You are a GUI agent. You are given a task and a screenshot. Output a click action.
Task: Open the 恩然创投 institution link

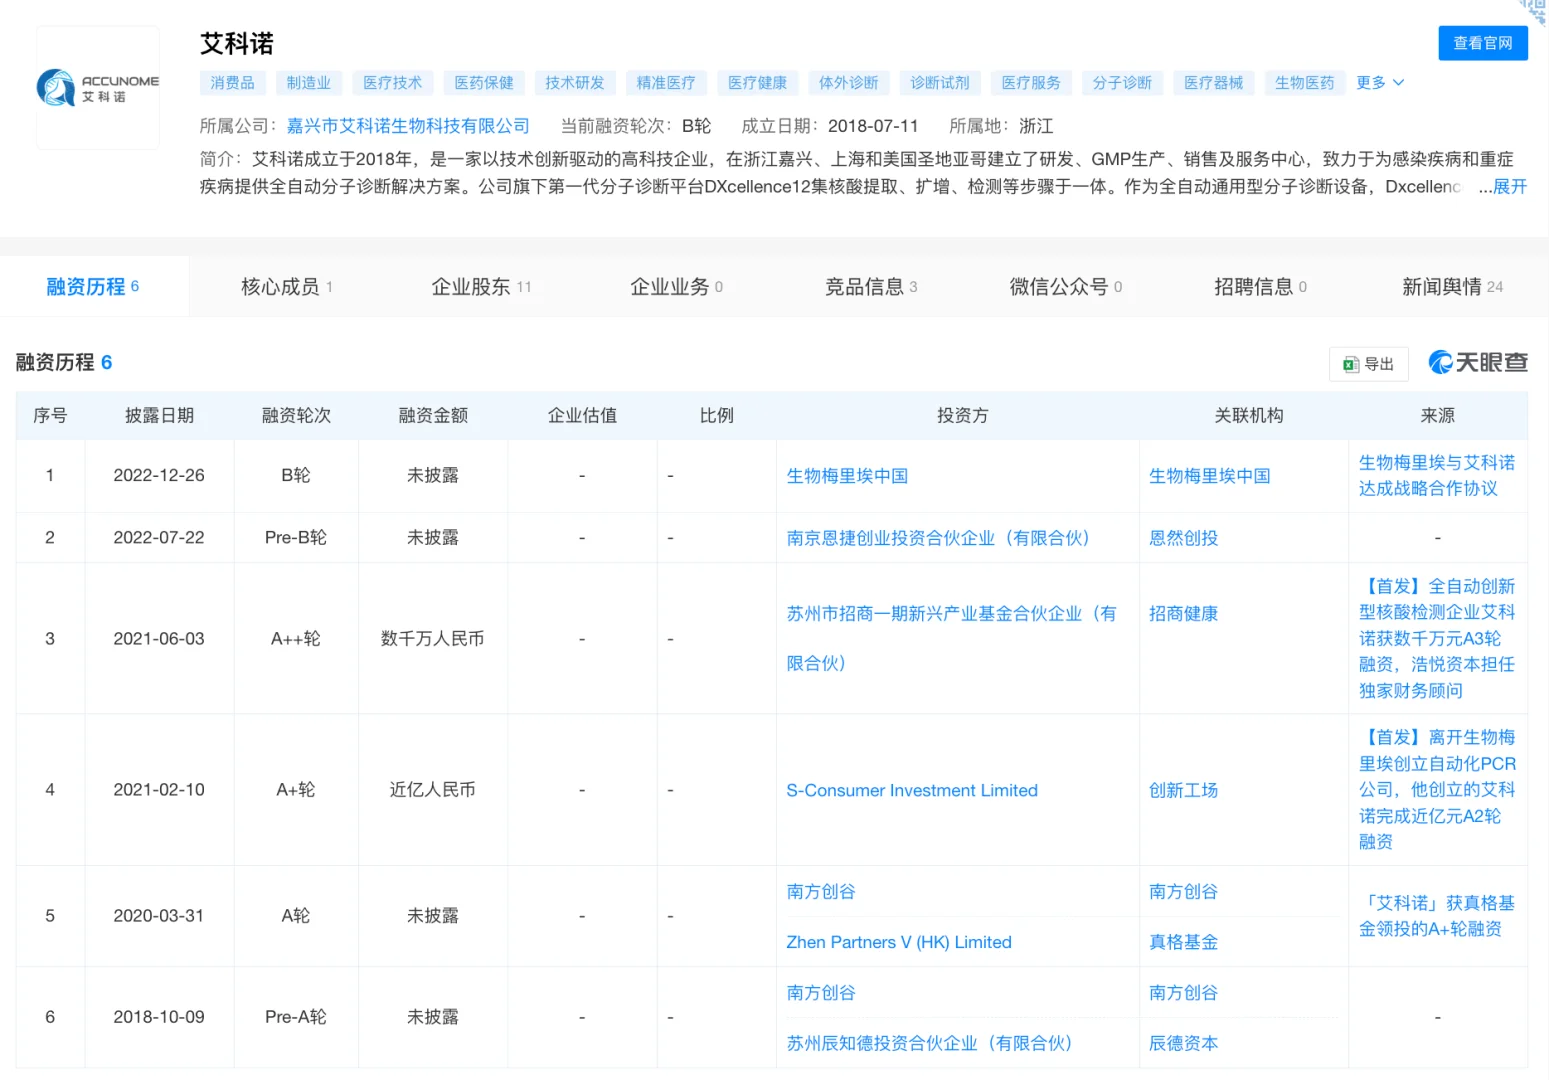coord(1184,538)
